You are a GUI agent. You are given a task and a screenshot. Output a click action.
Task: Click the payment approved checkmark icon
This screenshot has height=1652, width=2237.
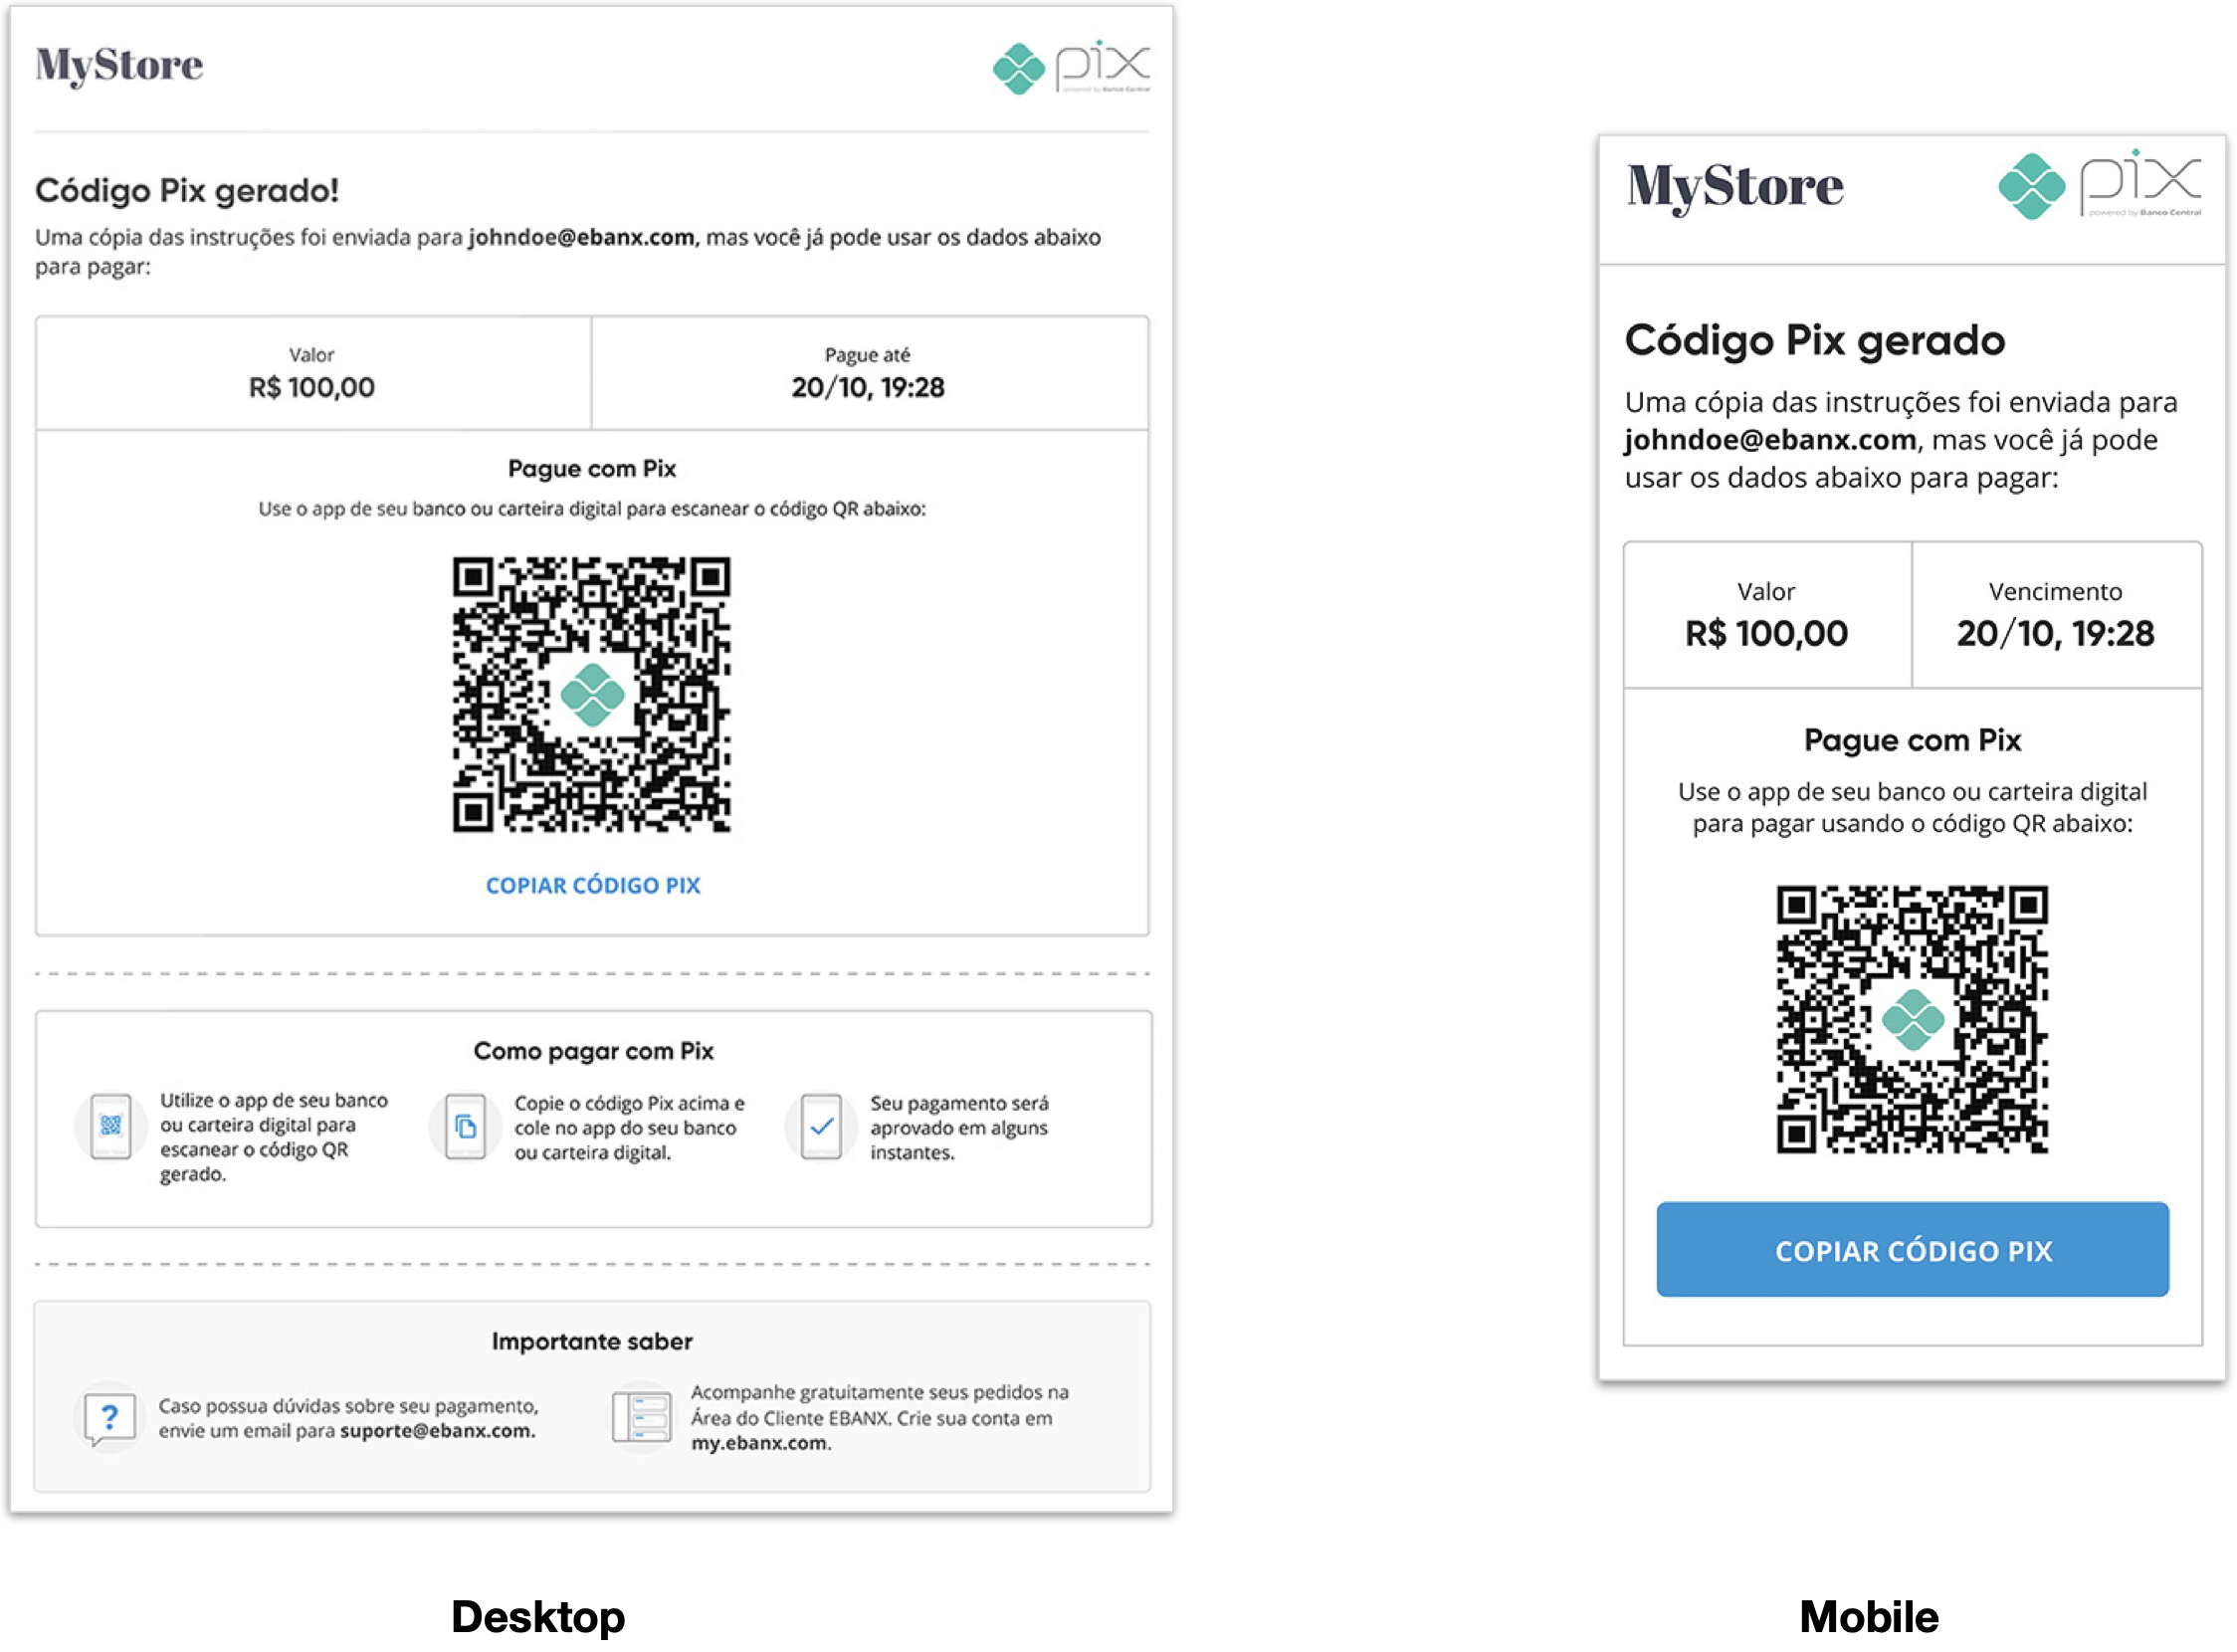tap(821, 1127)
